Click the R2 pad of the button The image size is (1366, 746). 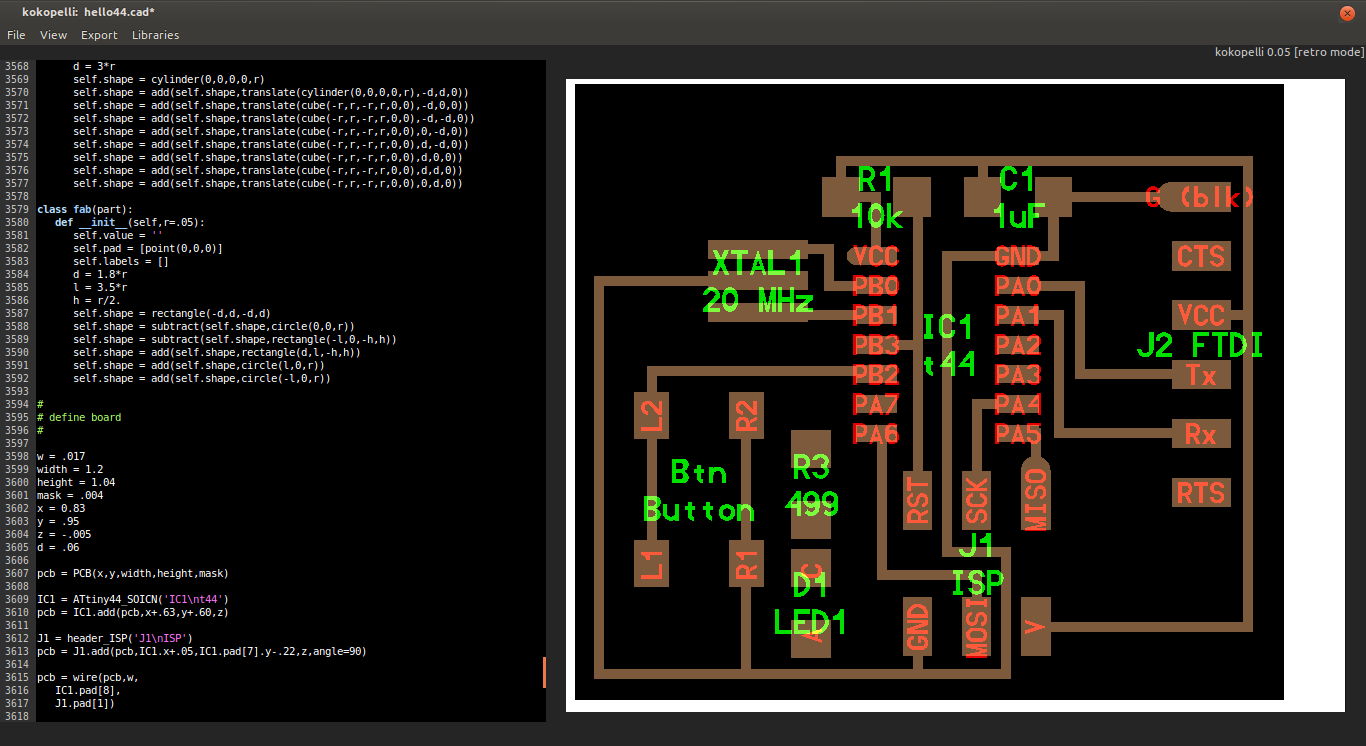coord(746,414)
